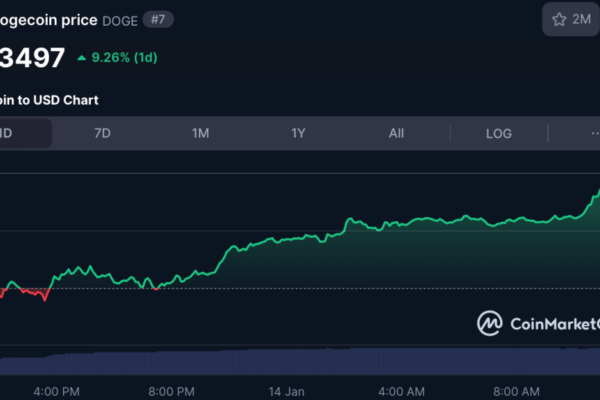Click the 8:00 AM axis label
The height and width of the screenshot is (400, 600).
coord(516,392)
